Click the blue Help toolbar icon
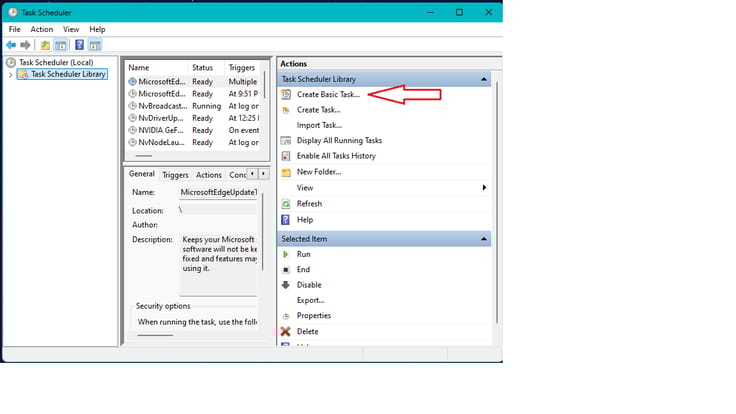This screenshot has width=736, height=414. coord(79,45)
